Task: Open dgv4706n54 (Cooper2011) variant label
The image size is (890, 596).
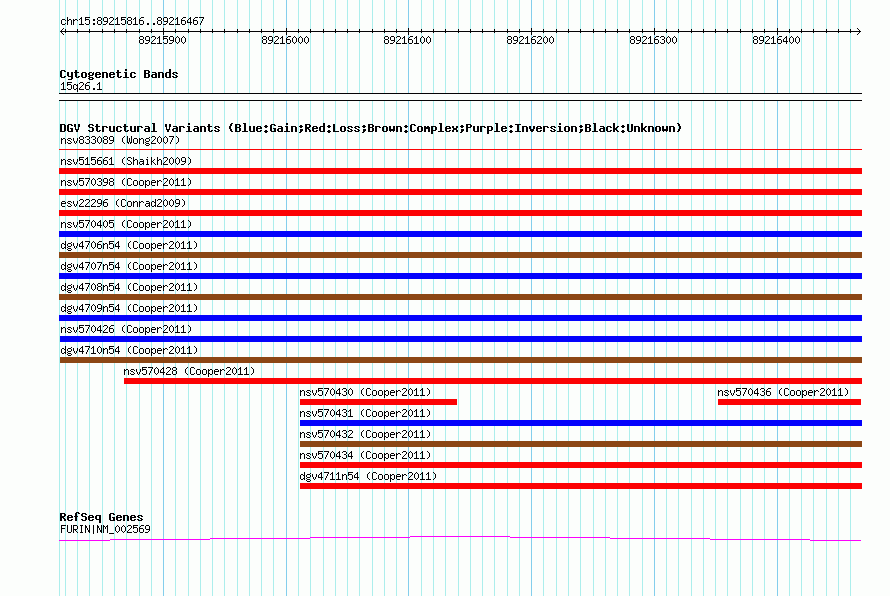Action: (129, 245)
